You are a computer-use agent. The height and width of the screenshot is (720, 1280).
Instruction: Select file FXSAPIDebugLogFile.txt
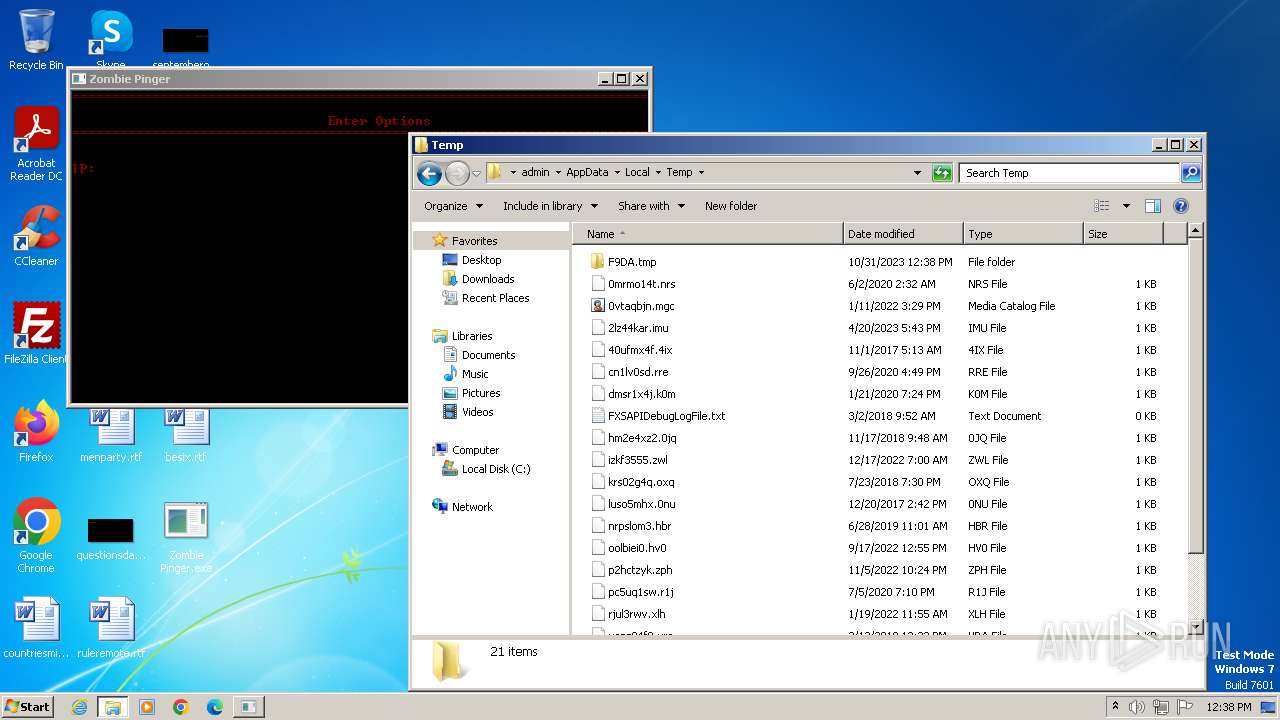tap(666, 416)
